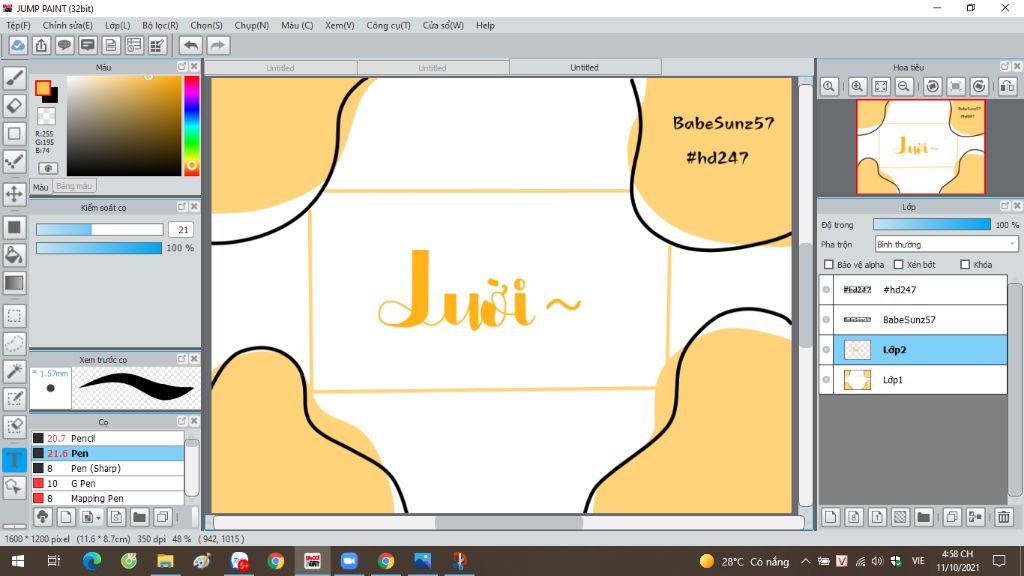This screenshot has width=1024, height=576.
Task: Select the Brush tool in left toolbar
Action: 14,77
